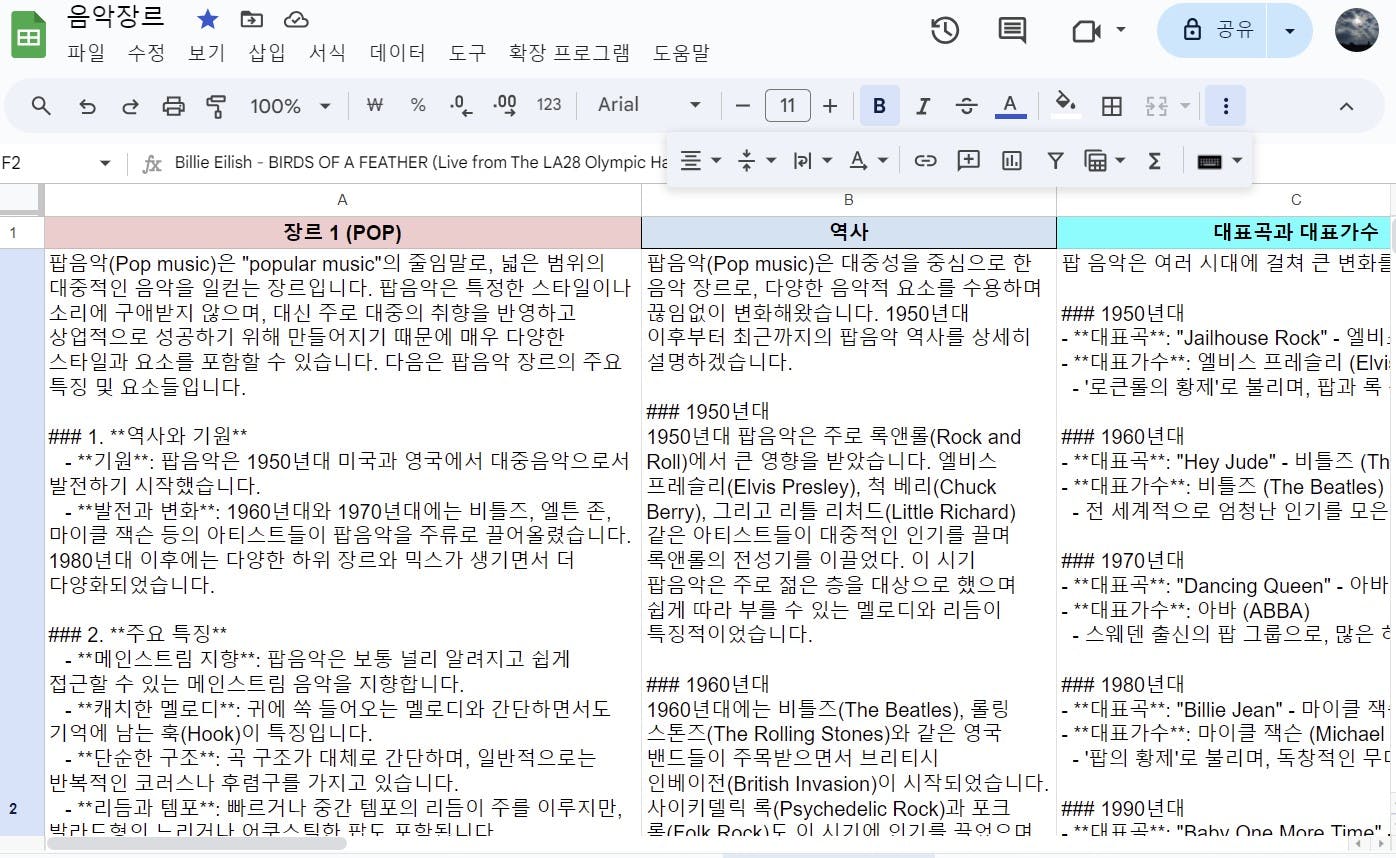Viewport: 1396px width, 858px height.
Task: Redo the last action
Action: [x=130, y=106]
